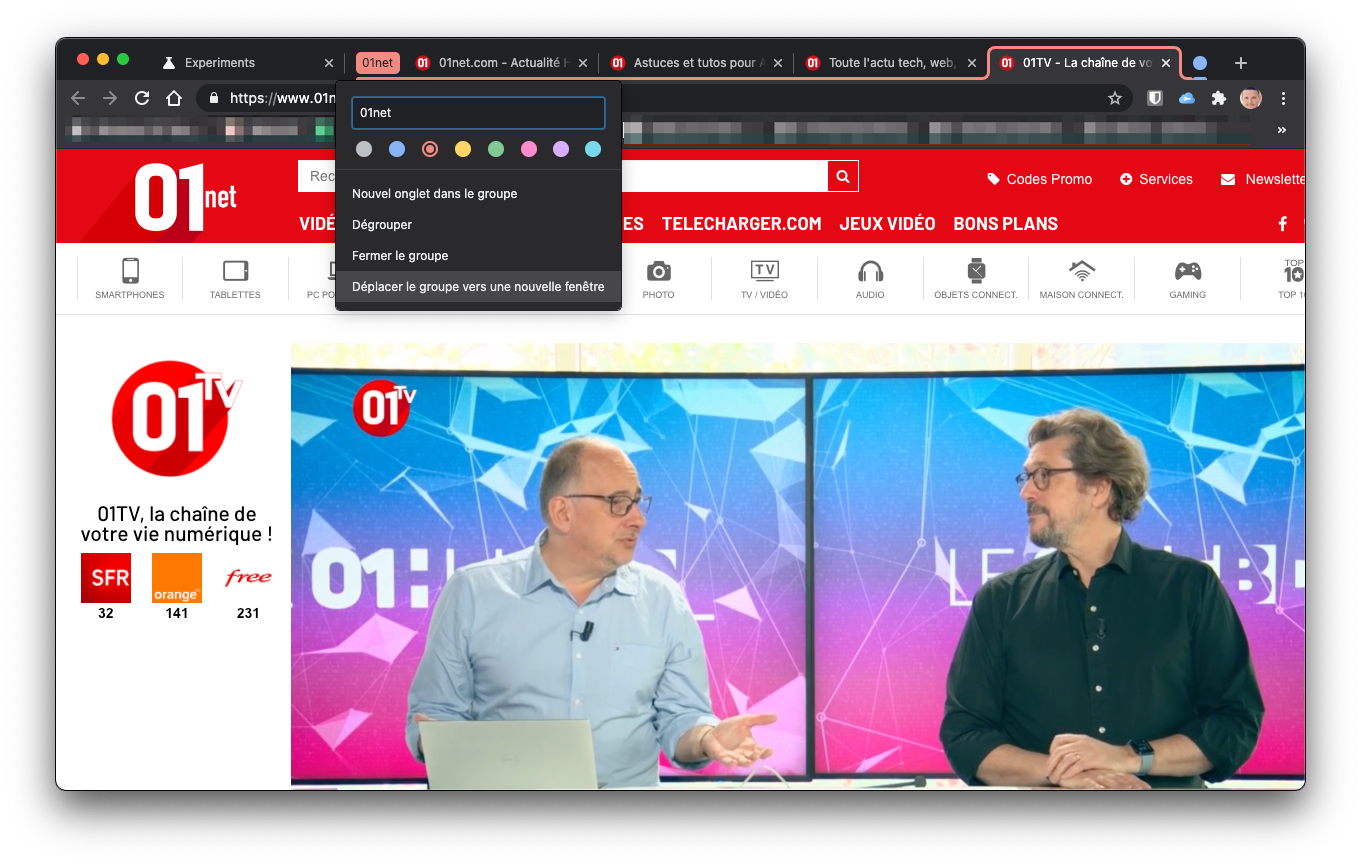Open the Objets Connect. category
Viewport: 1361px width, 864px height.
point(976,279)
